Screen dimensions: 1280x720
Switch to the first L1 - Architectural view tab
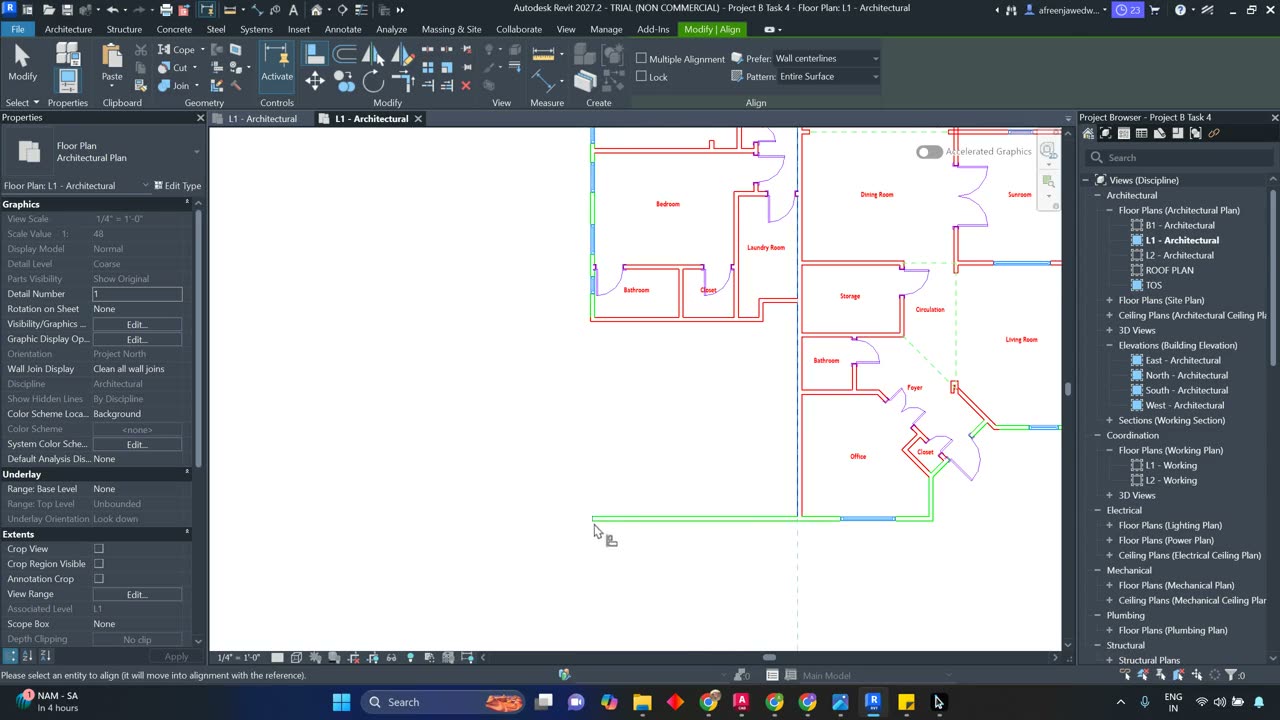pyautogui.click(x=262, y=119)
